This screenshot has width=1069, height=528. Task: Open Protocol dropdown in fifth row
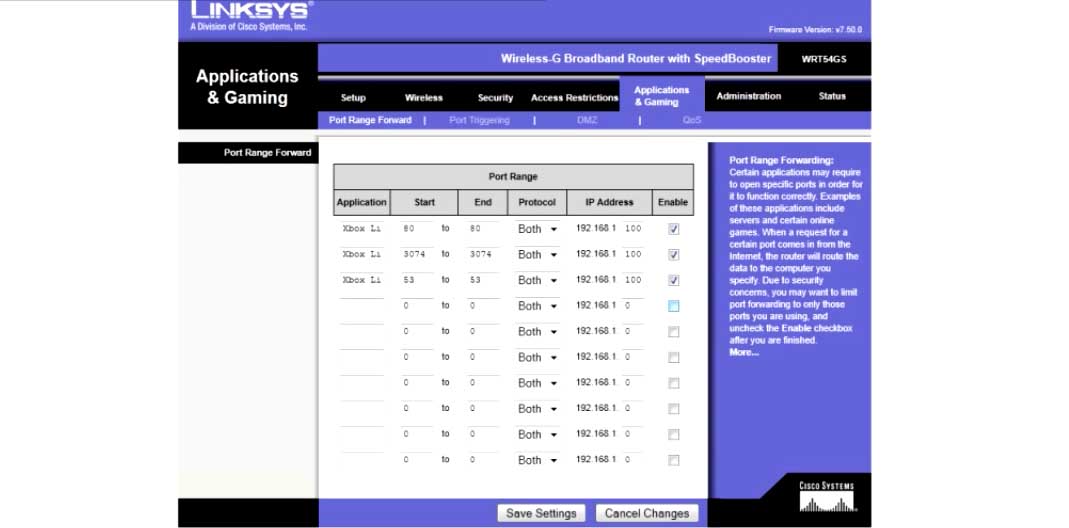point(537,332)
